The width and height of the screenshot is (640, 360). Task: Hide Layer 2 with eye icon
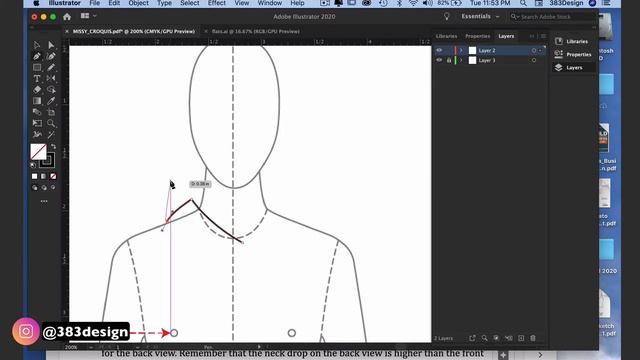439,50
